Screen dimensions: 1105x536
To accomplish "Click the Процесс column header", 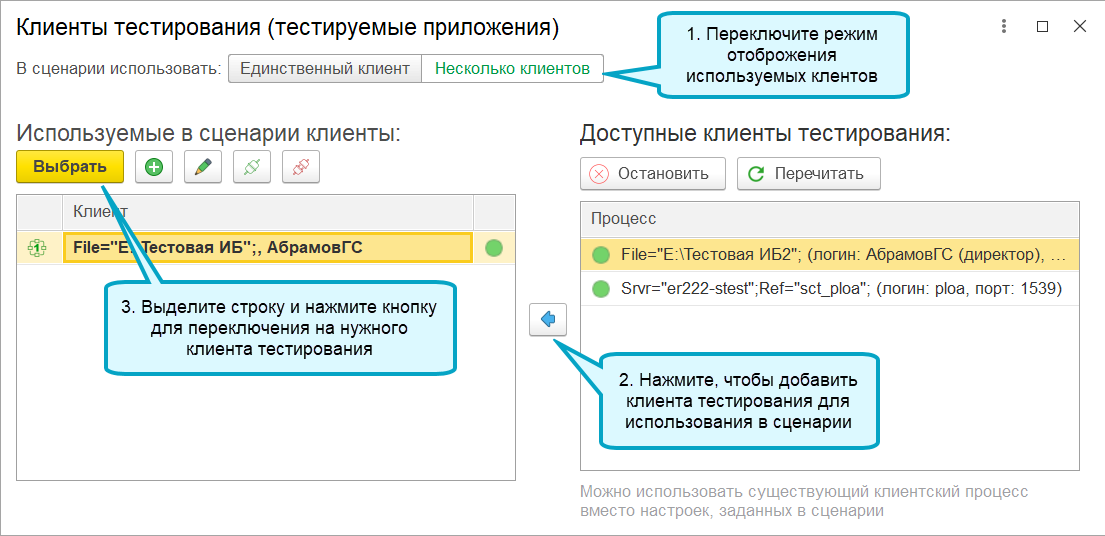I will pos(829,219).
